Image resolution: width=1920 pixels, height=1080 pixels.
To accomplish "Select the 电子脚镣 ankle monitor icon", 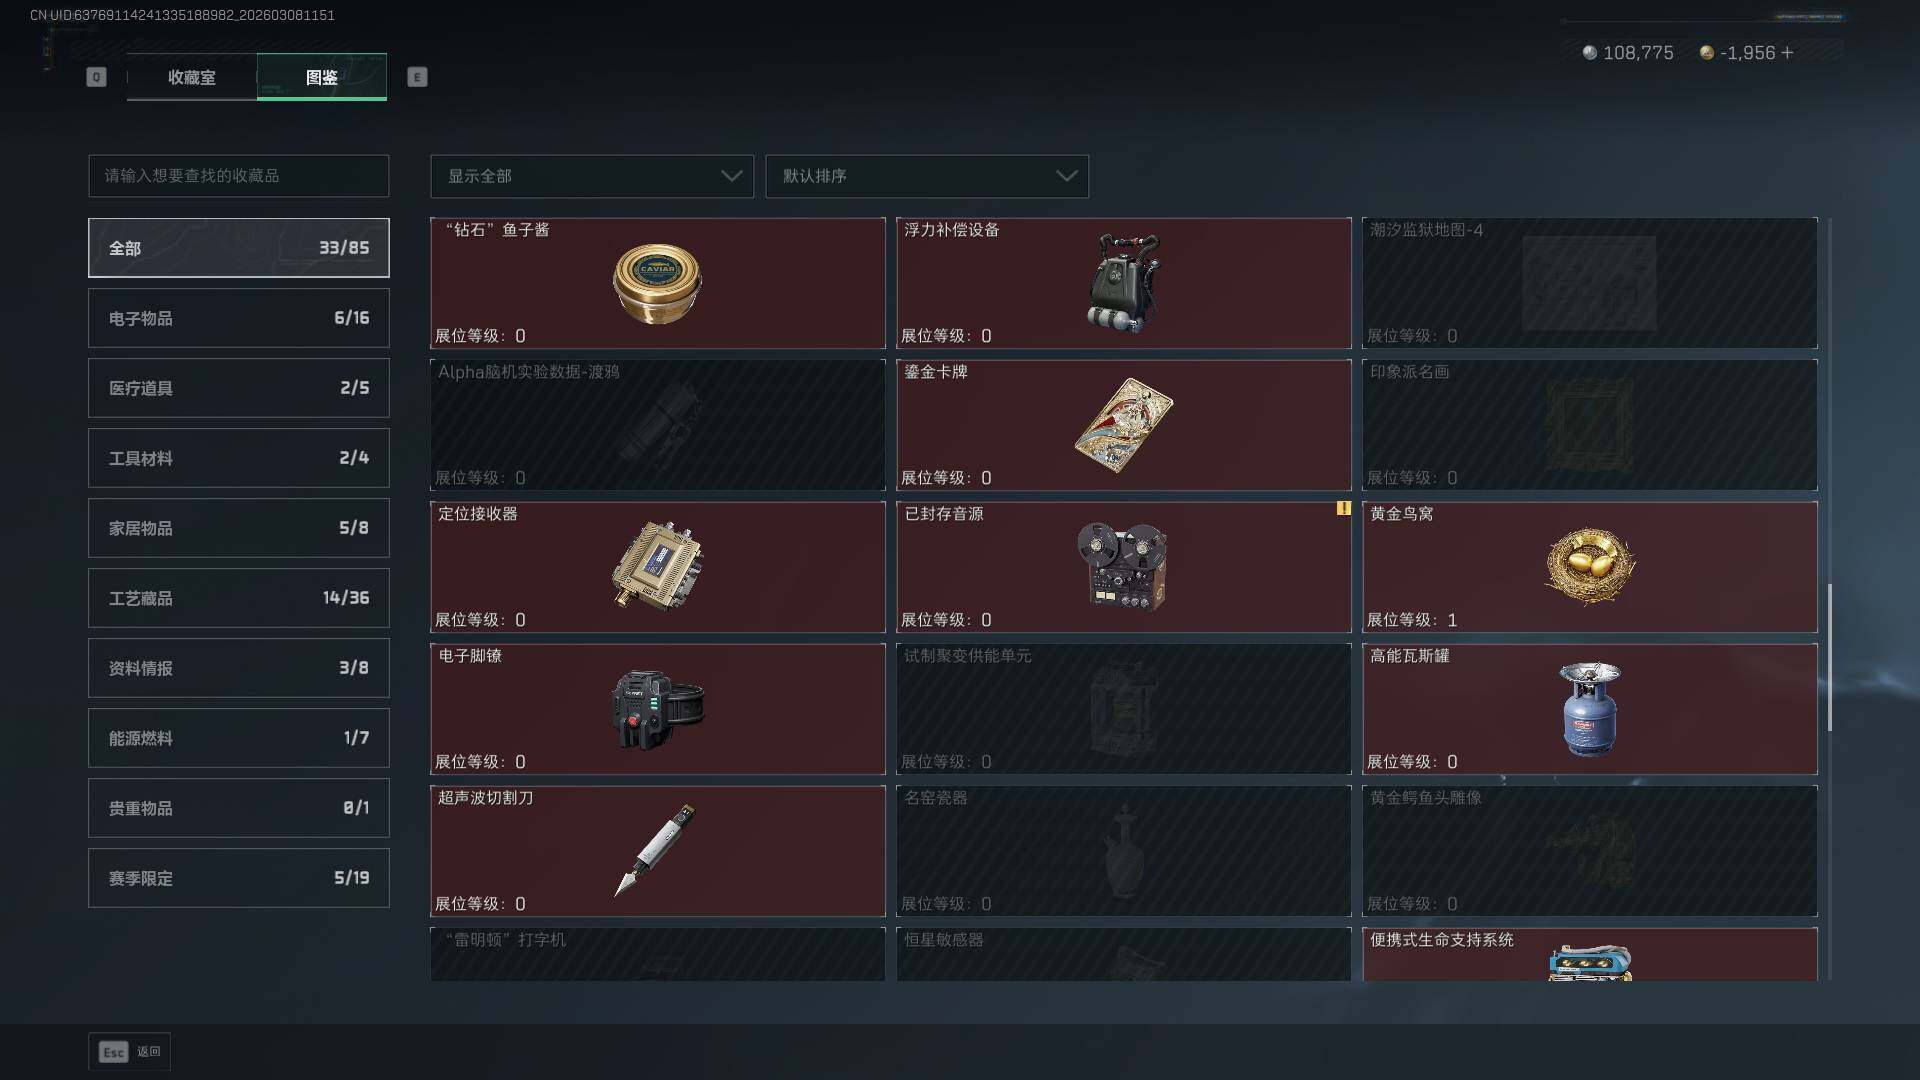I will pos(657,709).
